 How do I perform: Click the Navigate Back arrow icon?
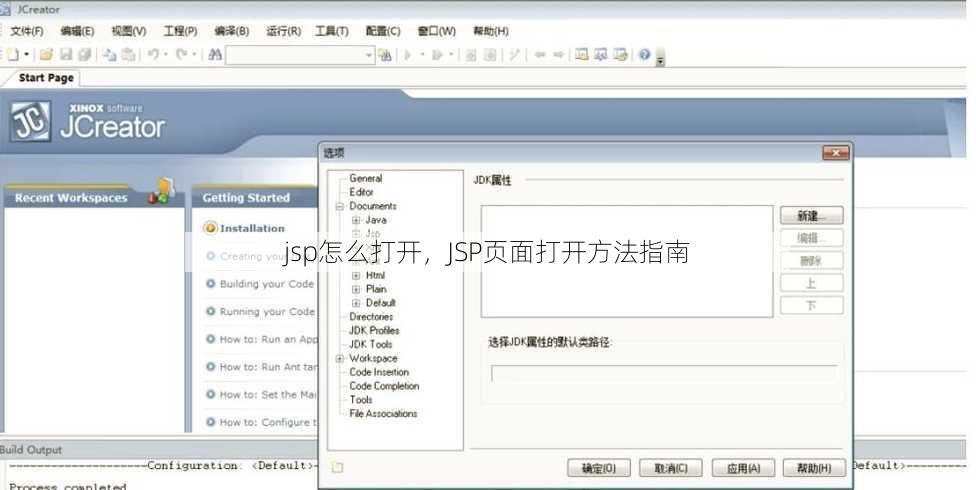[x=540, y=55]
